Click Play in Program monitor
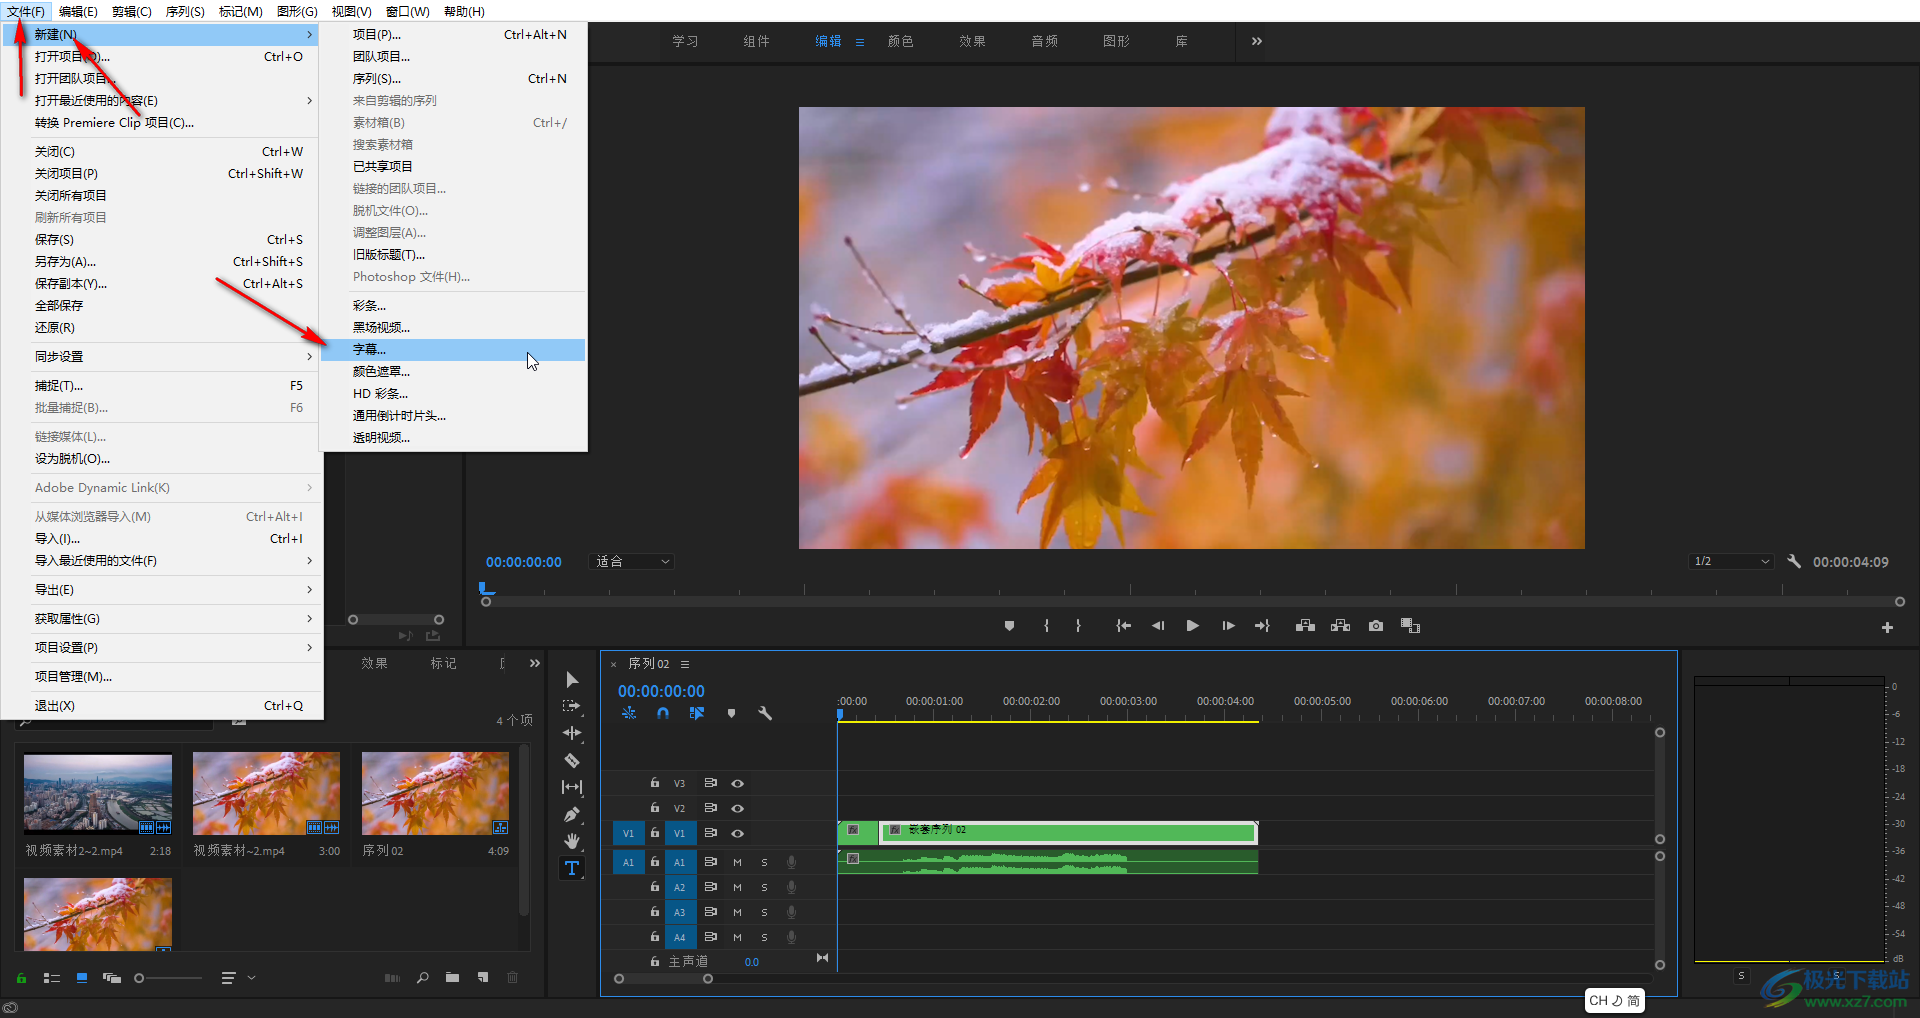Viewport: 1920px width, 1018px height. (x=1193, y=626)
